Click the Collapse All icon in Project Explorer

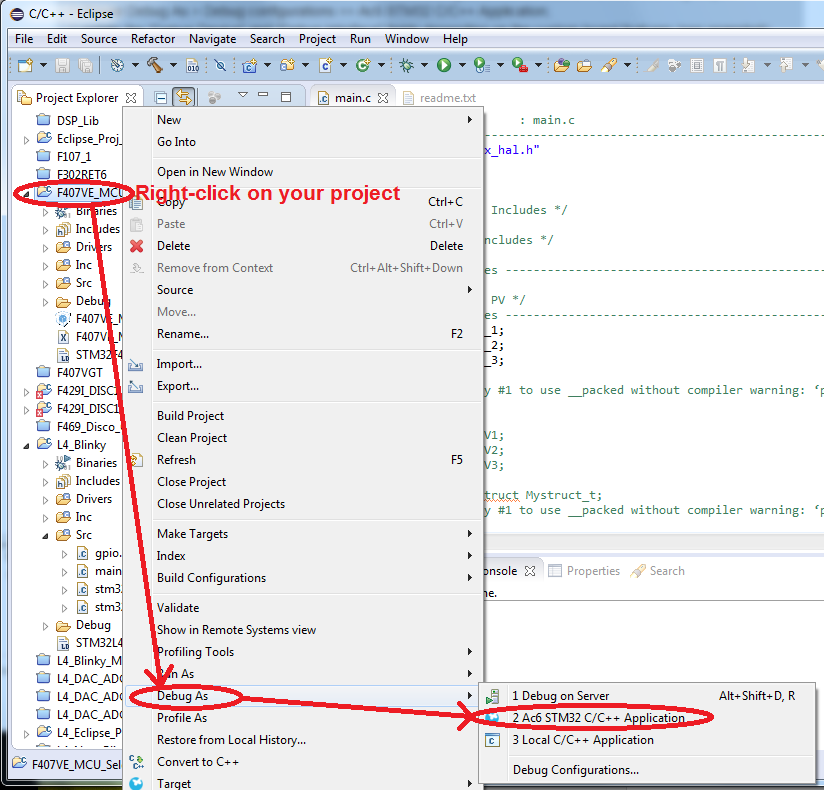click(x=161, y=98)
